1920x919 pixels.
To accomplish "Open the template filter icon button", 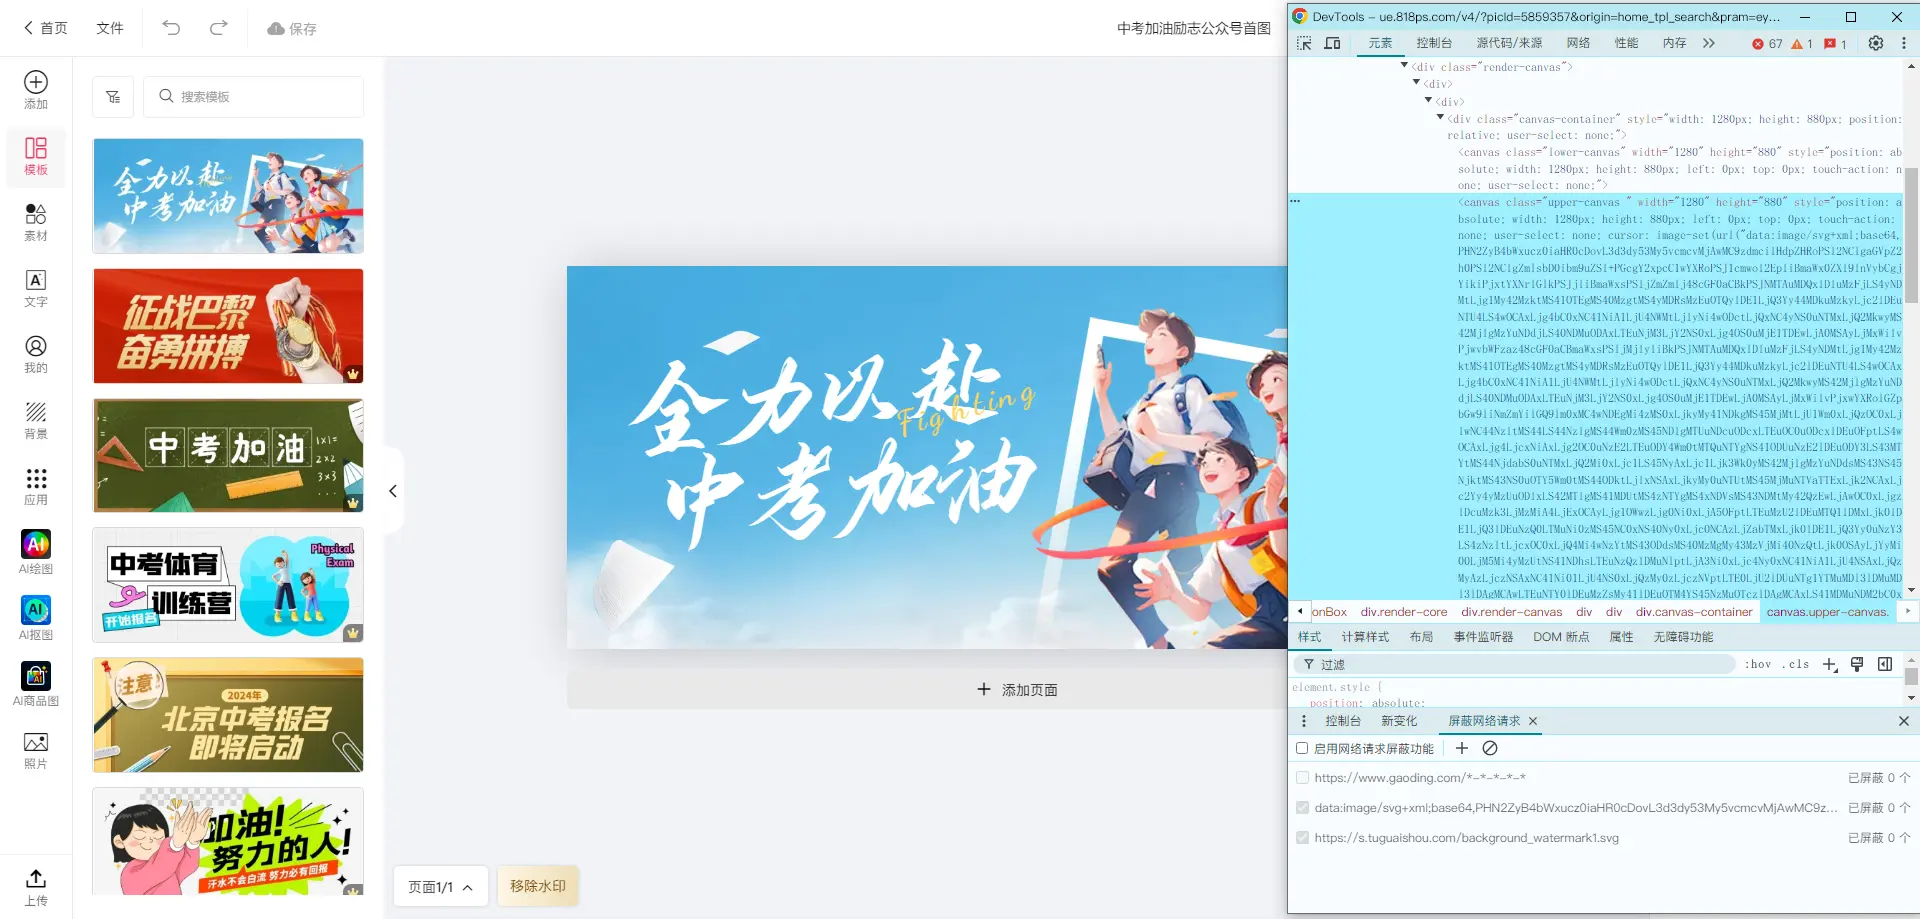I will click(x=113, y=97).
